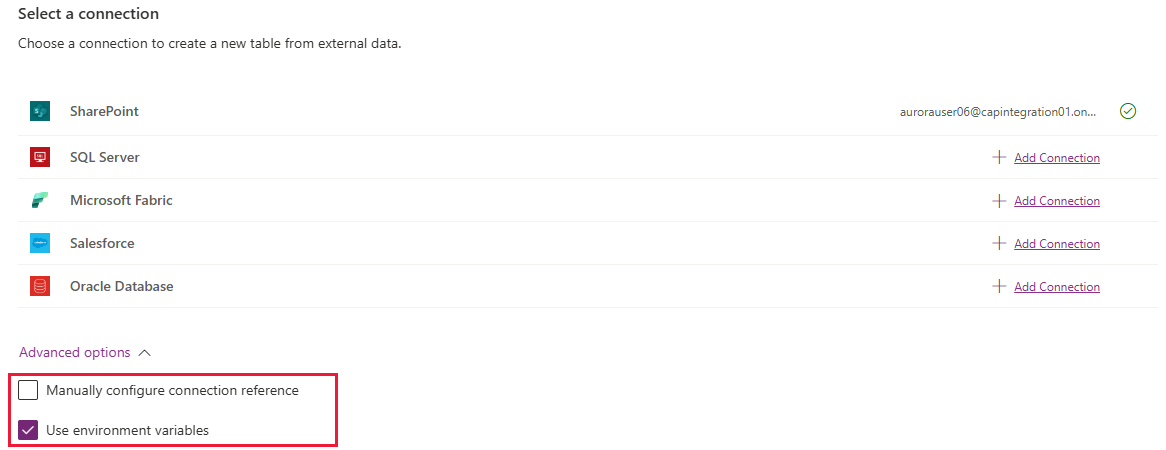Click the SQL Server connector icon
Viewport: 1166px width, 450px height.
40,158
